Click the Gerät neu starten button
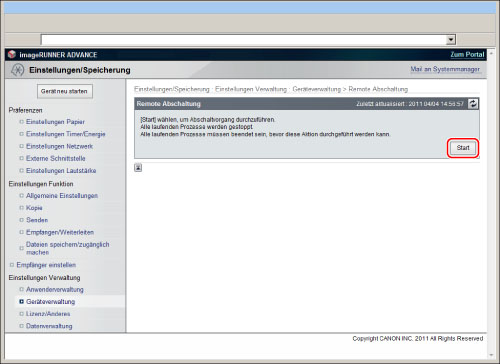 pos(64,91)
